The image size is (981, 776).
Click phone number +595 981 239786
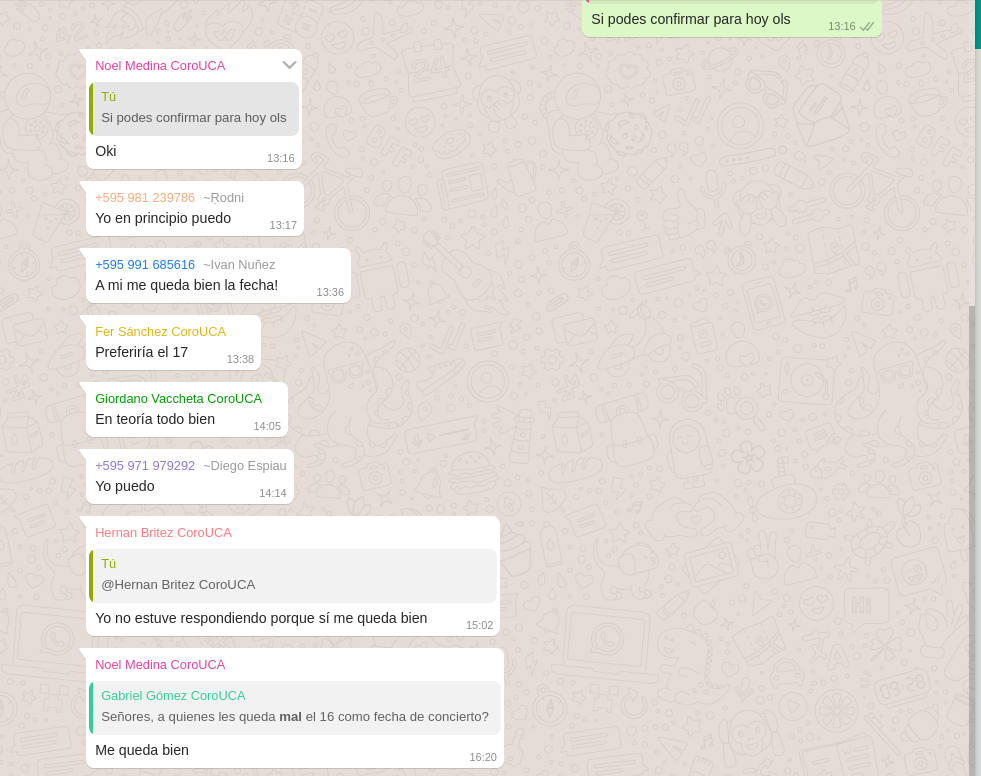point(145,197)
